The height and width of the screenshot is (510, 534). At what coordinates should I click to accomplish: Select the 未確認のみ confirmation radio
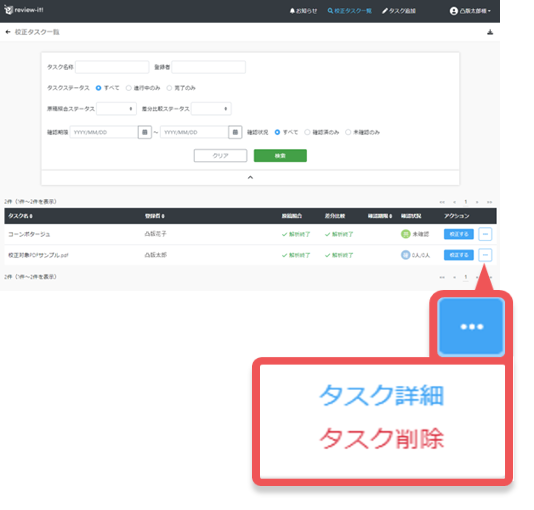pyautogui.click(x=348, y=132)
